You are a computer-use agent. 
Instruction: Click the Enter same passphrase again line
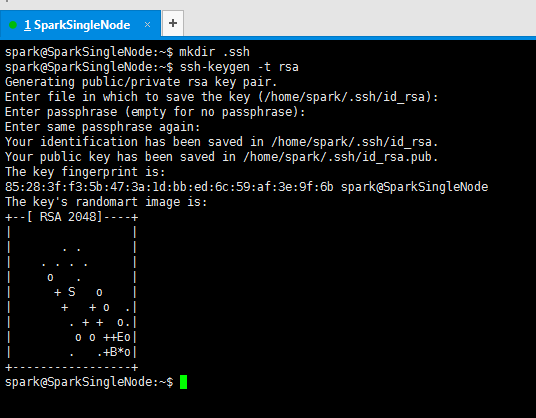tap(103, 127)
